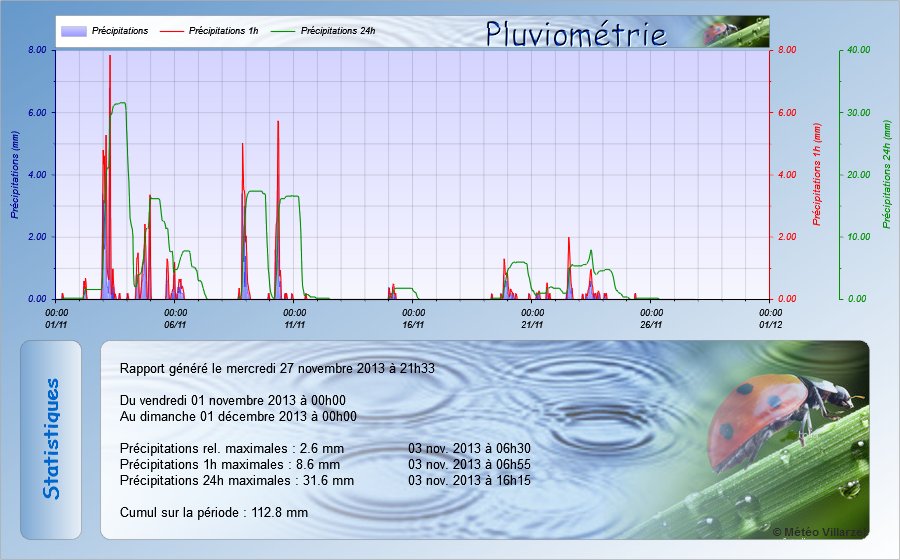Select the vertical Statistiques side tab
The height and width of the screenshot is (560, 900).
point(51,440)
